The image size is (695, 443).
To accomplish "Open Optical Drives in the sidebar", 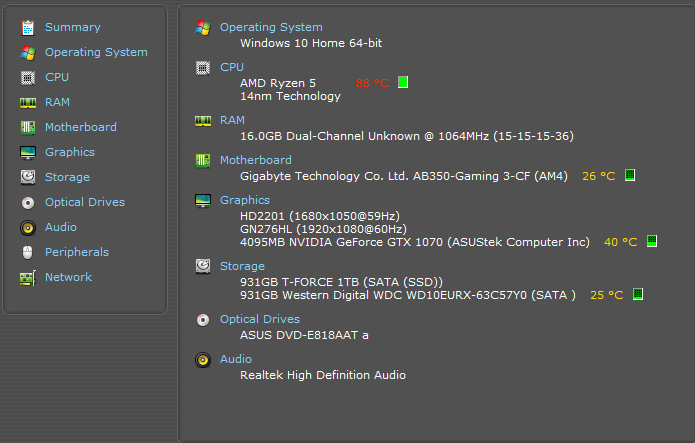I will 85,202.
